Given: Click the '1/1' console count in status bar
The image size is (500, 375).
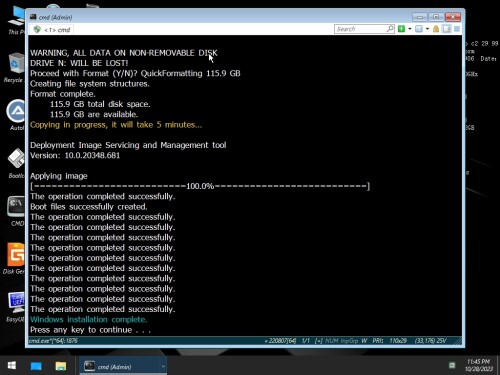Looking at the screenshot, I should [x=306, y=341].
